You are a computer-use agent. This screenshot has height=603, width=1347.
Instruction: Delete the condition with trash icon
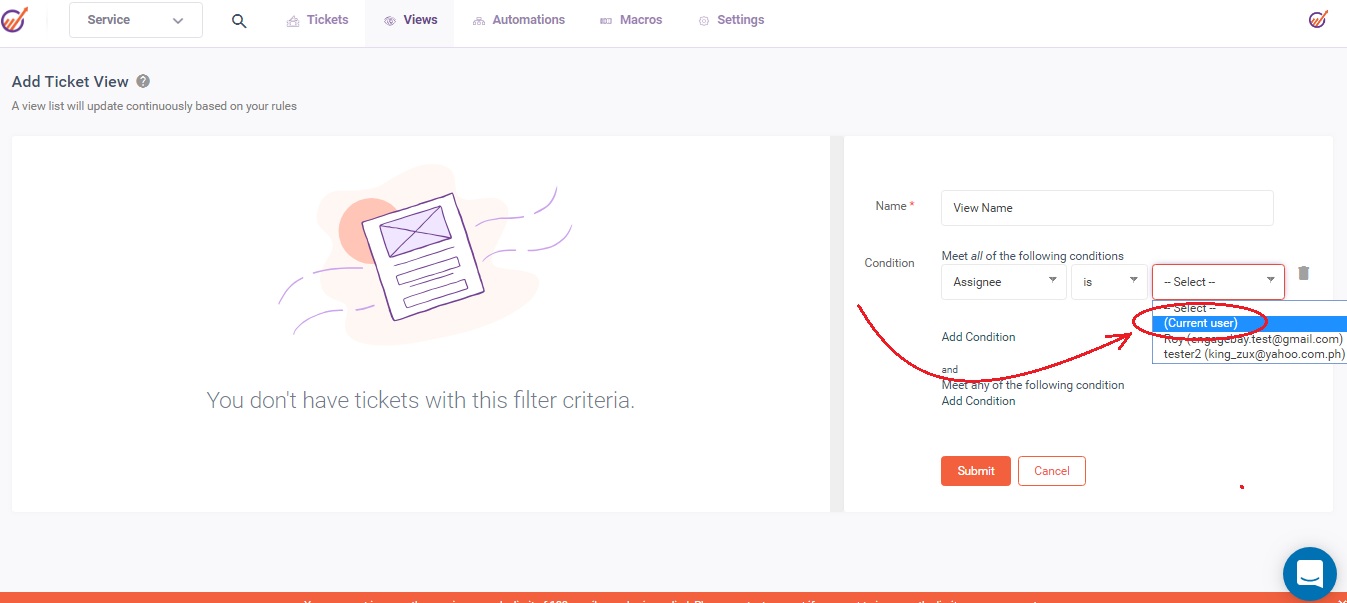(x=1303, y=273)
